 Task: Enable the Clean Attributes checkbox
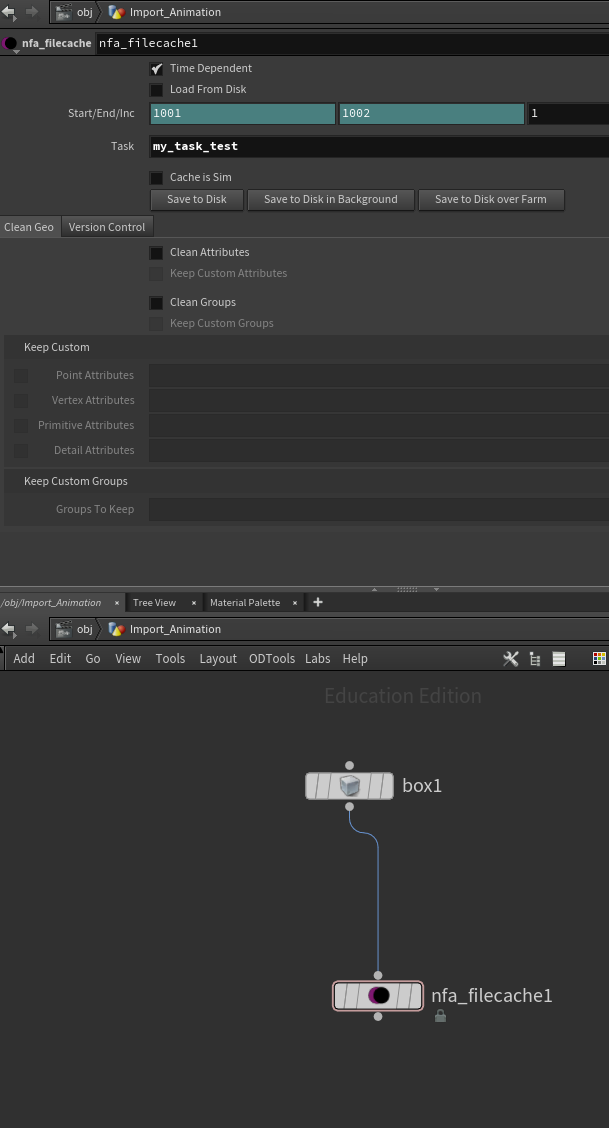point(156,253)
